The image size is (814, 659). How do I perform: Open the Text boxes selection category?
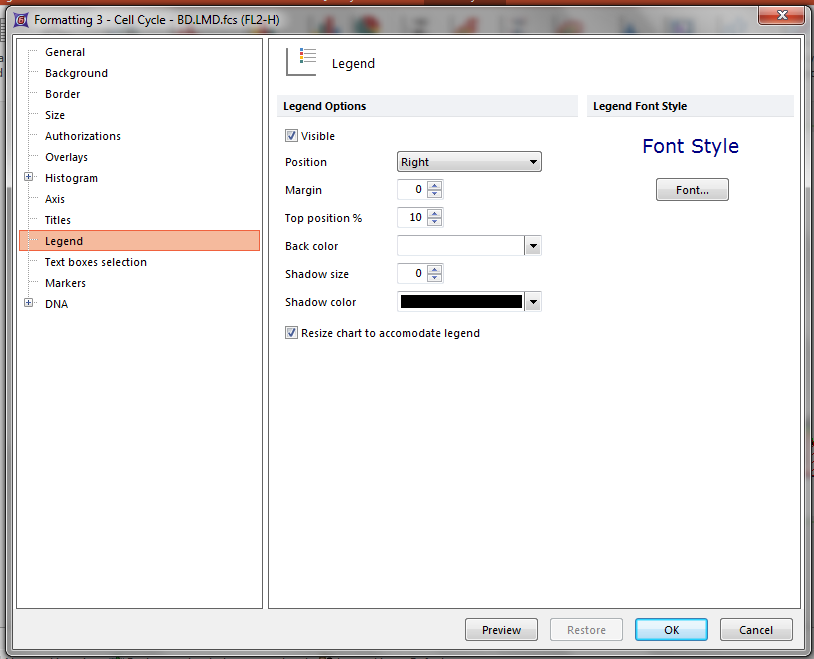point(95,262)
